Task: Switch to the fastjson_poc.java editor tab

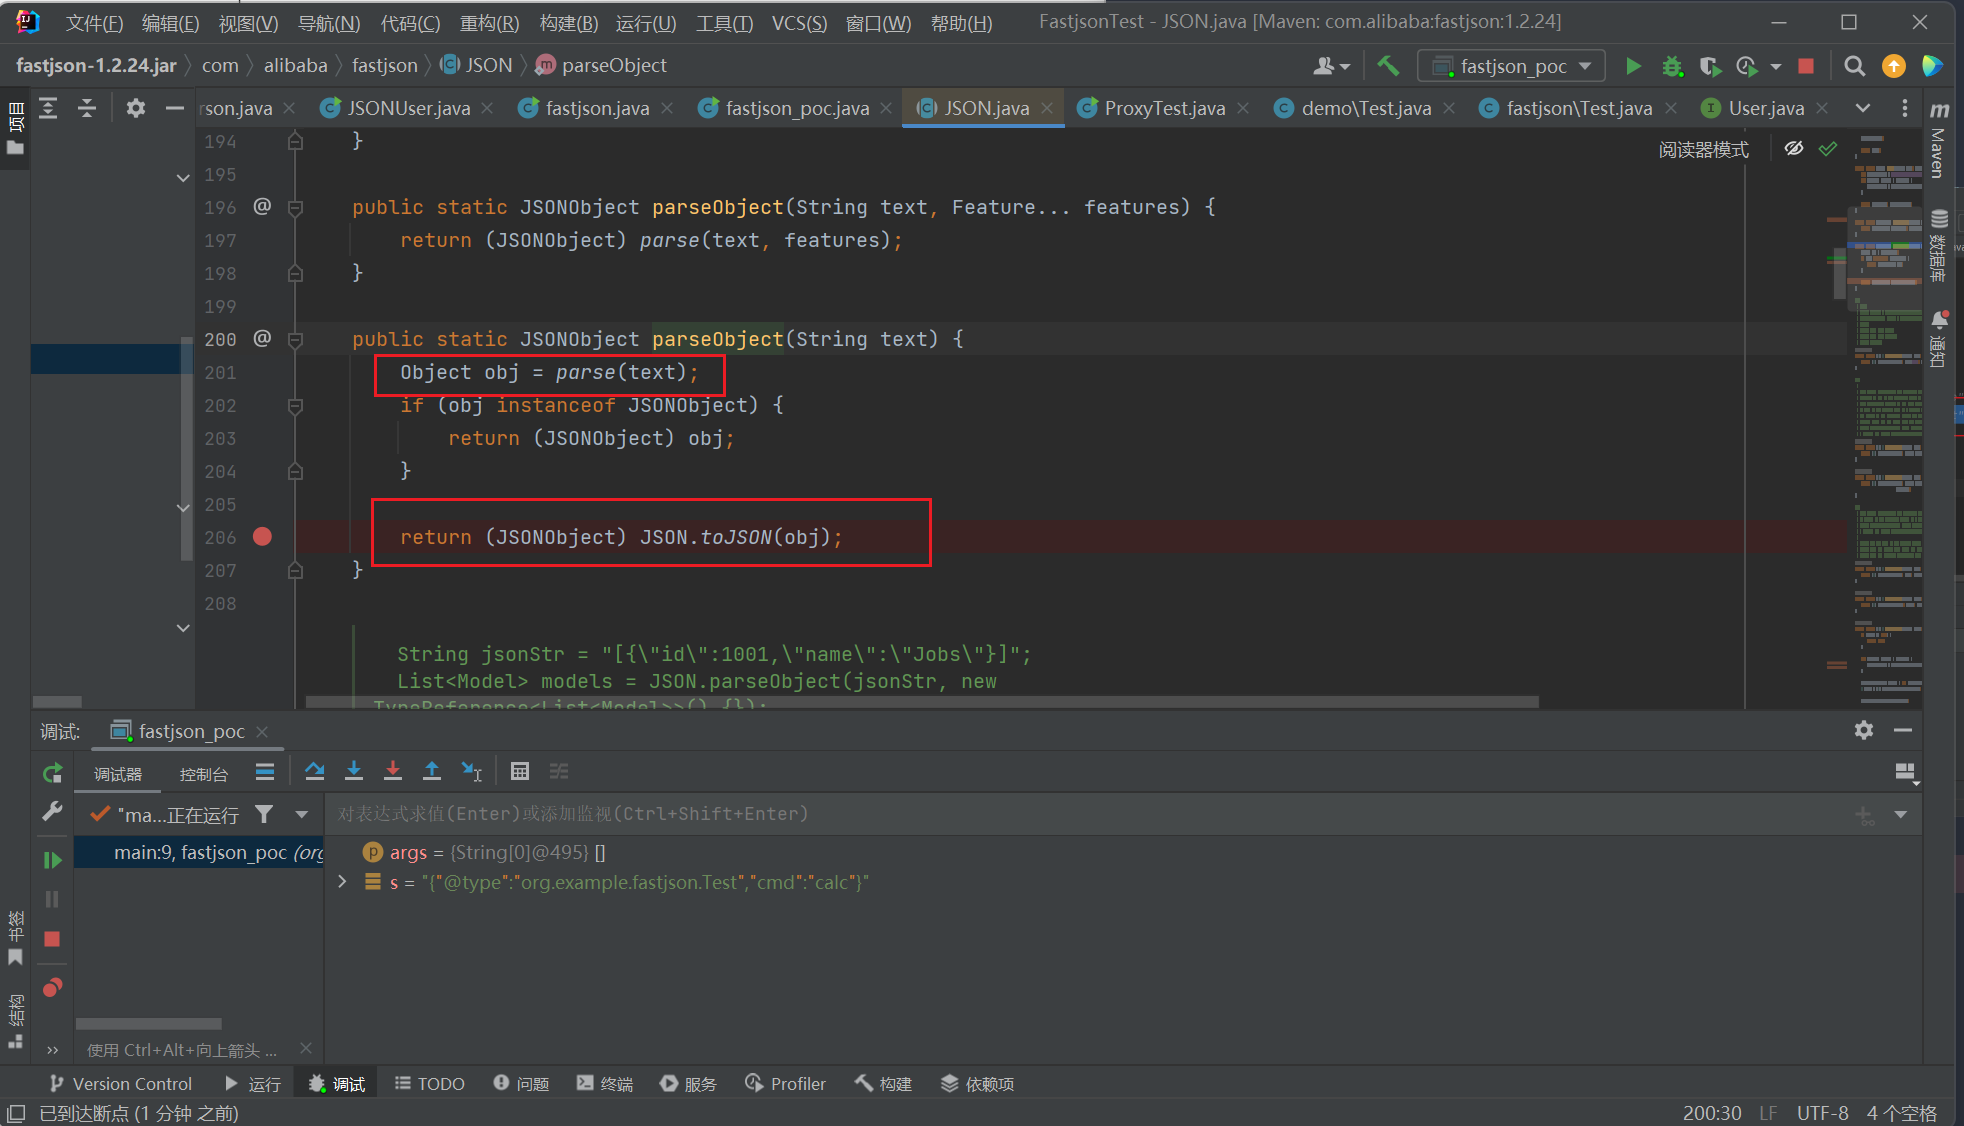Action: click(796, 108)
